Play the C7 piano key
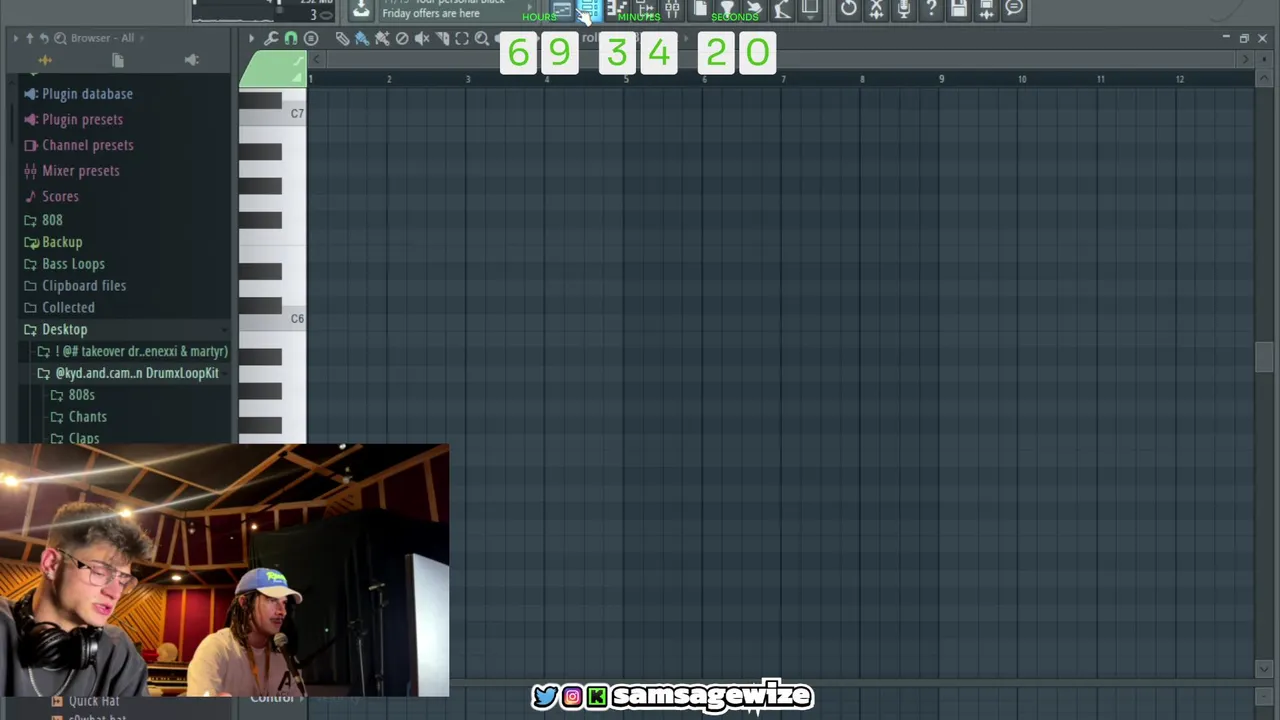Image resolution: width=1280 pixels, height=720 pixels. tap(273, 115)
